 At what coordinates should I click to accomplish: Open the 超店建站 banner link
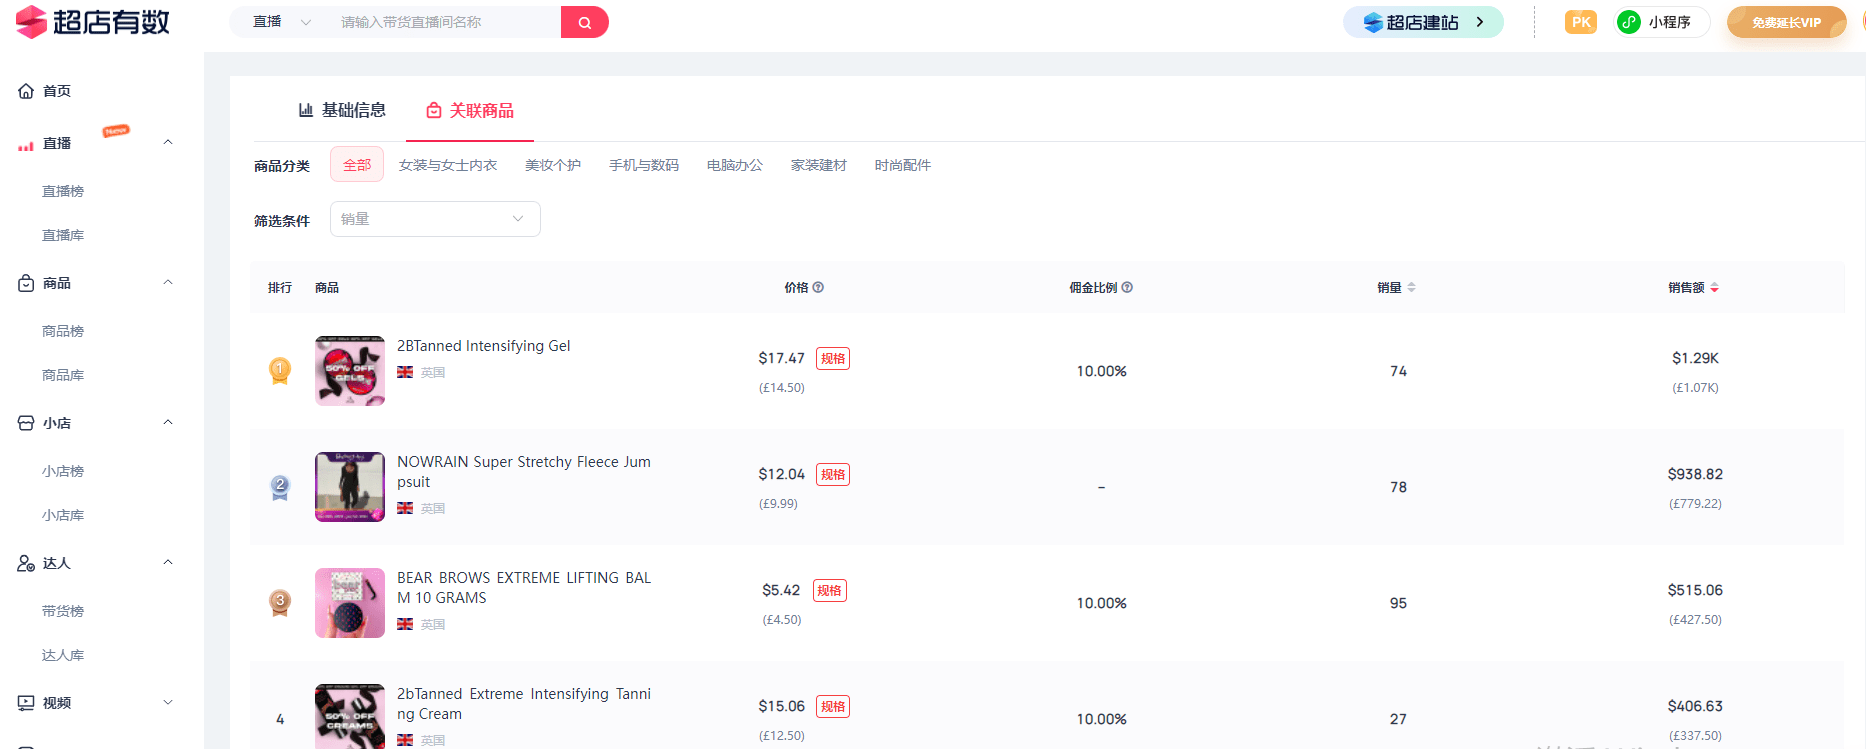[1423, 22]
